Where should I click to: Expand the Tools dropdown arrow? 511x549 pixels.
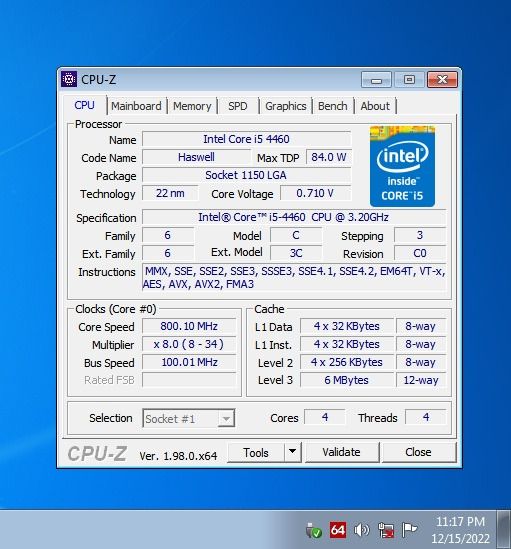click(292, 452)
